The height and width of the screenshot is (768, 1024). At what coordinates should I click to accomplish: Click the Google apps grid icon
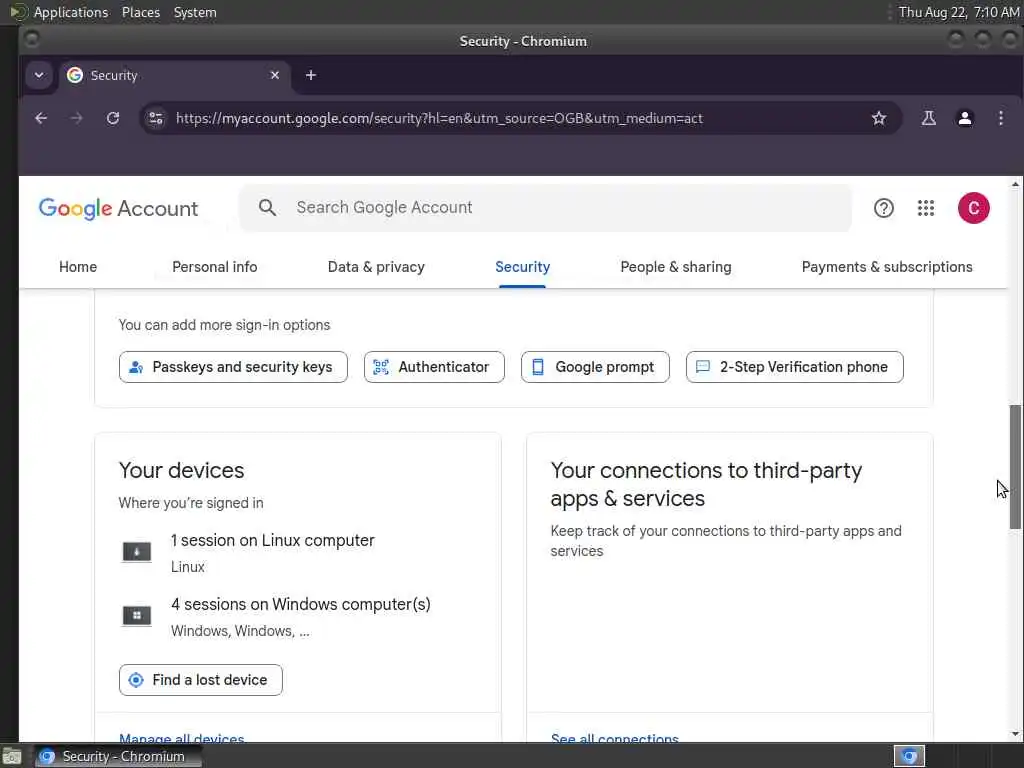pyautogui.click(x=926, y=208)
